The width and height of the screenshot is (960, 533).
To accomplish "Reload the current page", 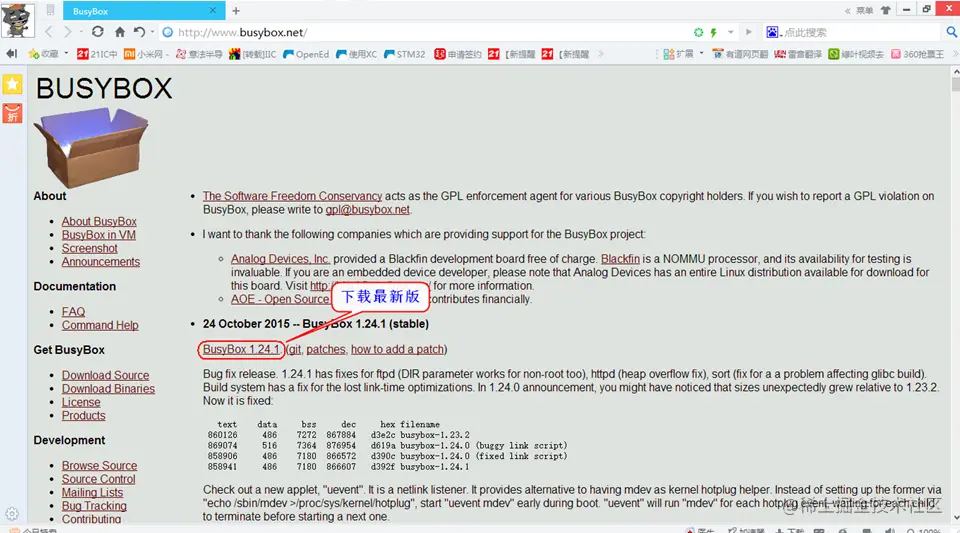I will pos(97,32).
